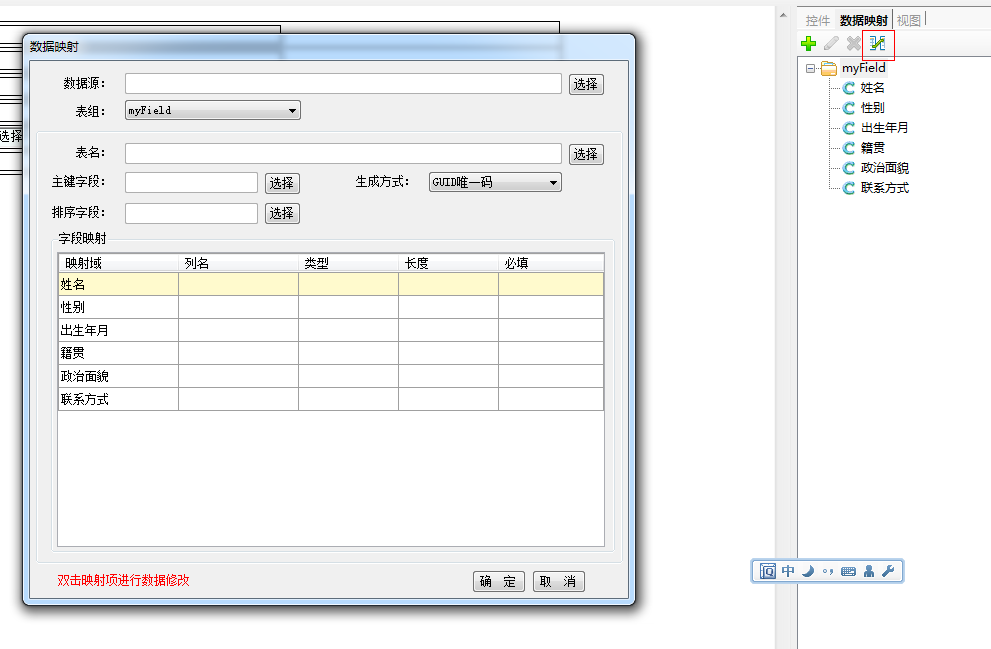Toggle the 中 Chinese input mode icon
The width and height of the screenshot is (991, 649).
pos(788,571)
